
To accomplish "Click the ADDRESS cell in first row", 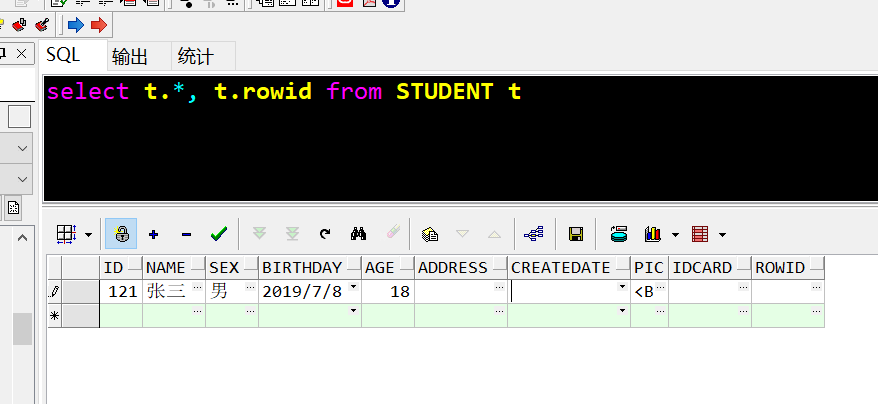I will [x=461, y=291].
